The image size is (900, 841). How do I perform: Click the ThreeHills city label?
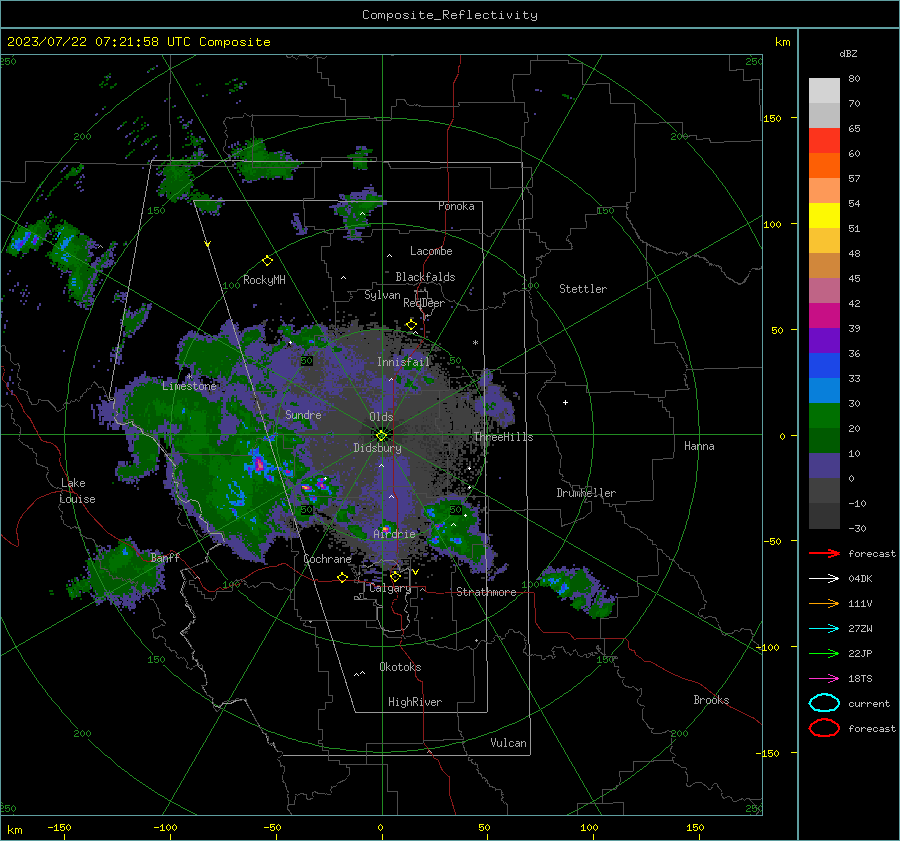pos(503,437)
